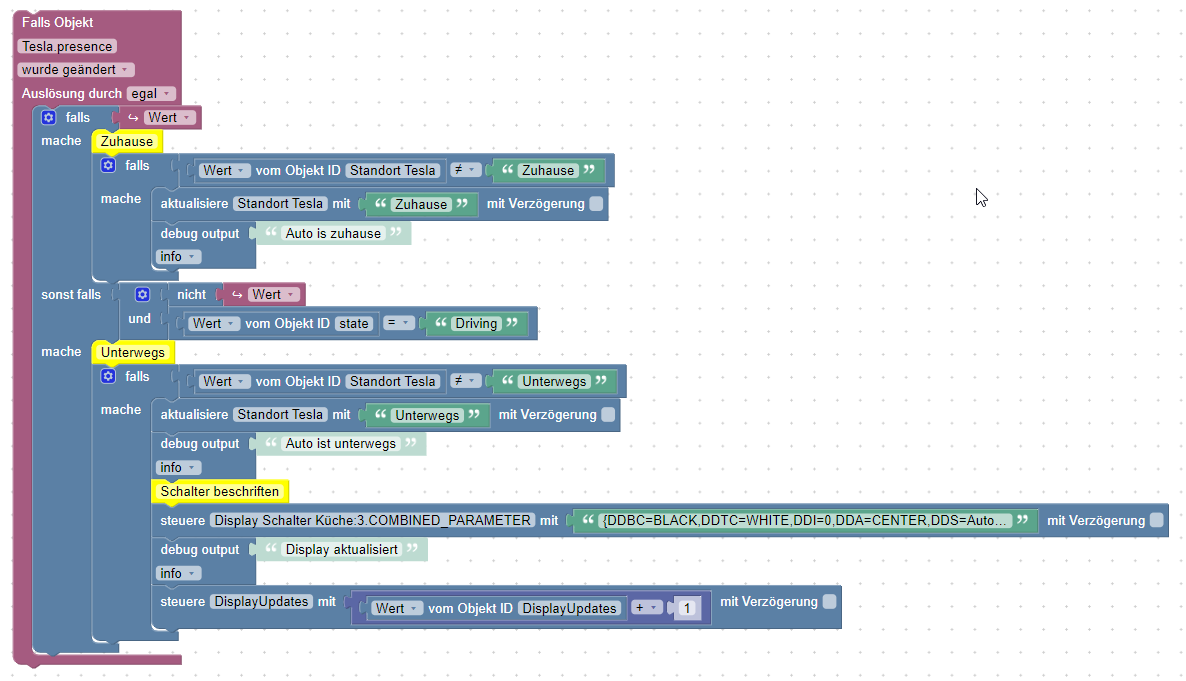Image resolution: width=1186 pixels, height=681 pixels.
Task: Edit 'Zuhause' text in aktualisiere block
Action: pos(421,204)
